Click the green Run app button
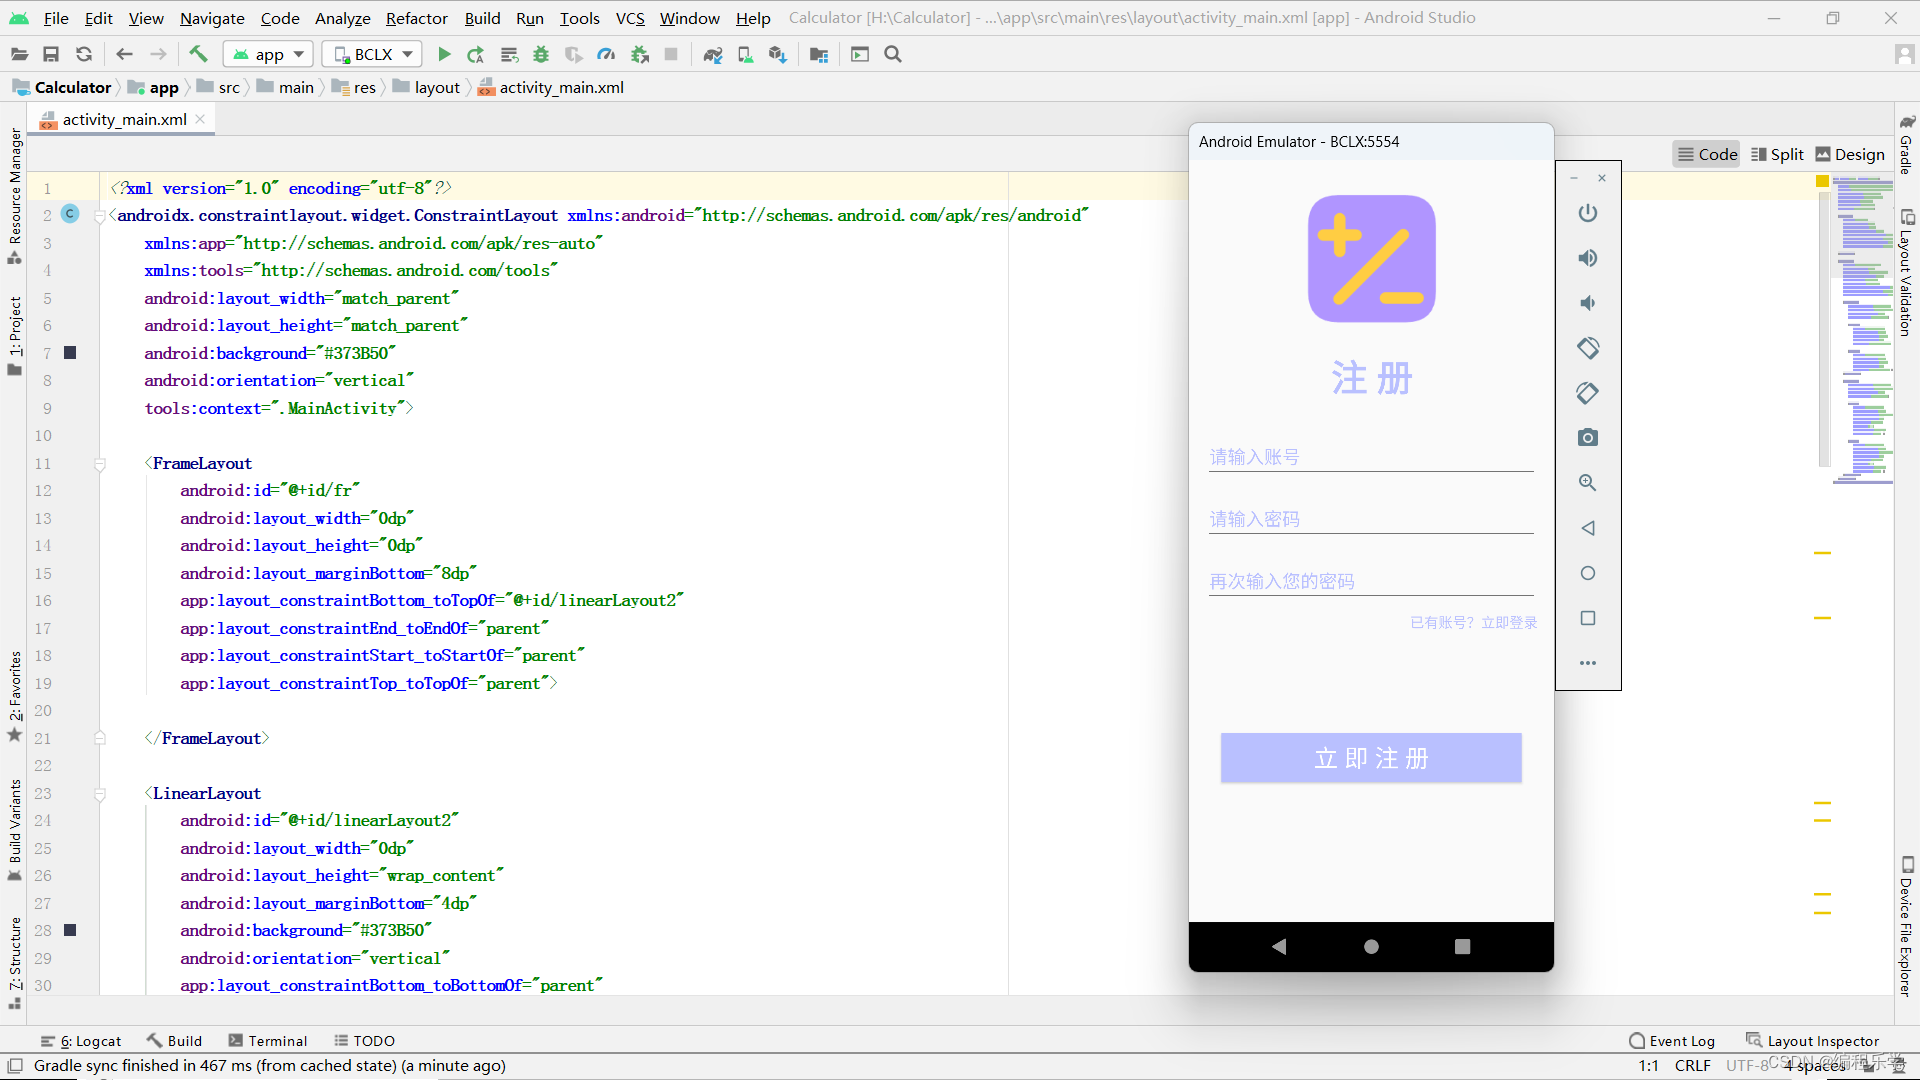The height and width of the screenshot is (1080, 1920). pyautogui.click(x=444, y=54)
